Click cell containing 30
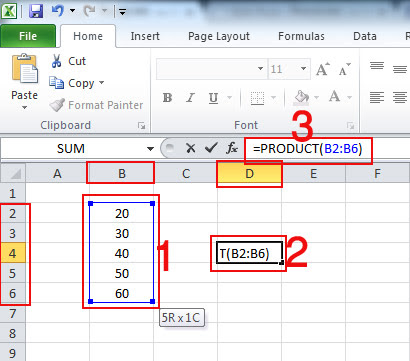The width and height of the screenshot is (410, 361). (122, 233)
